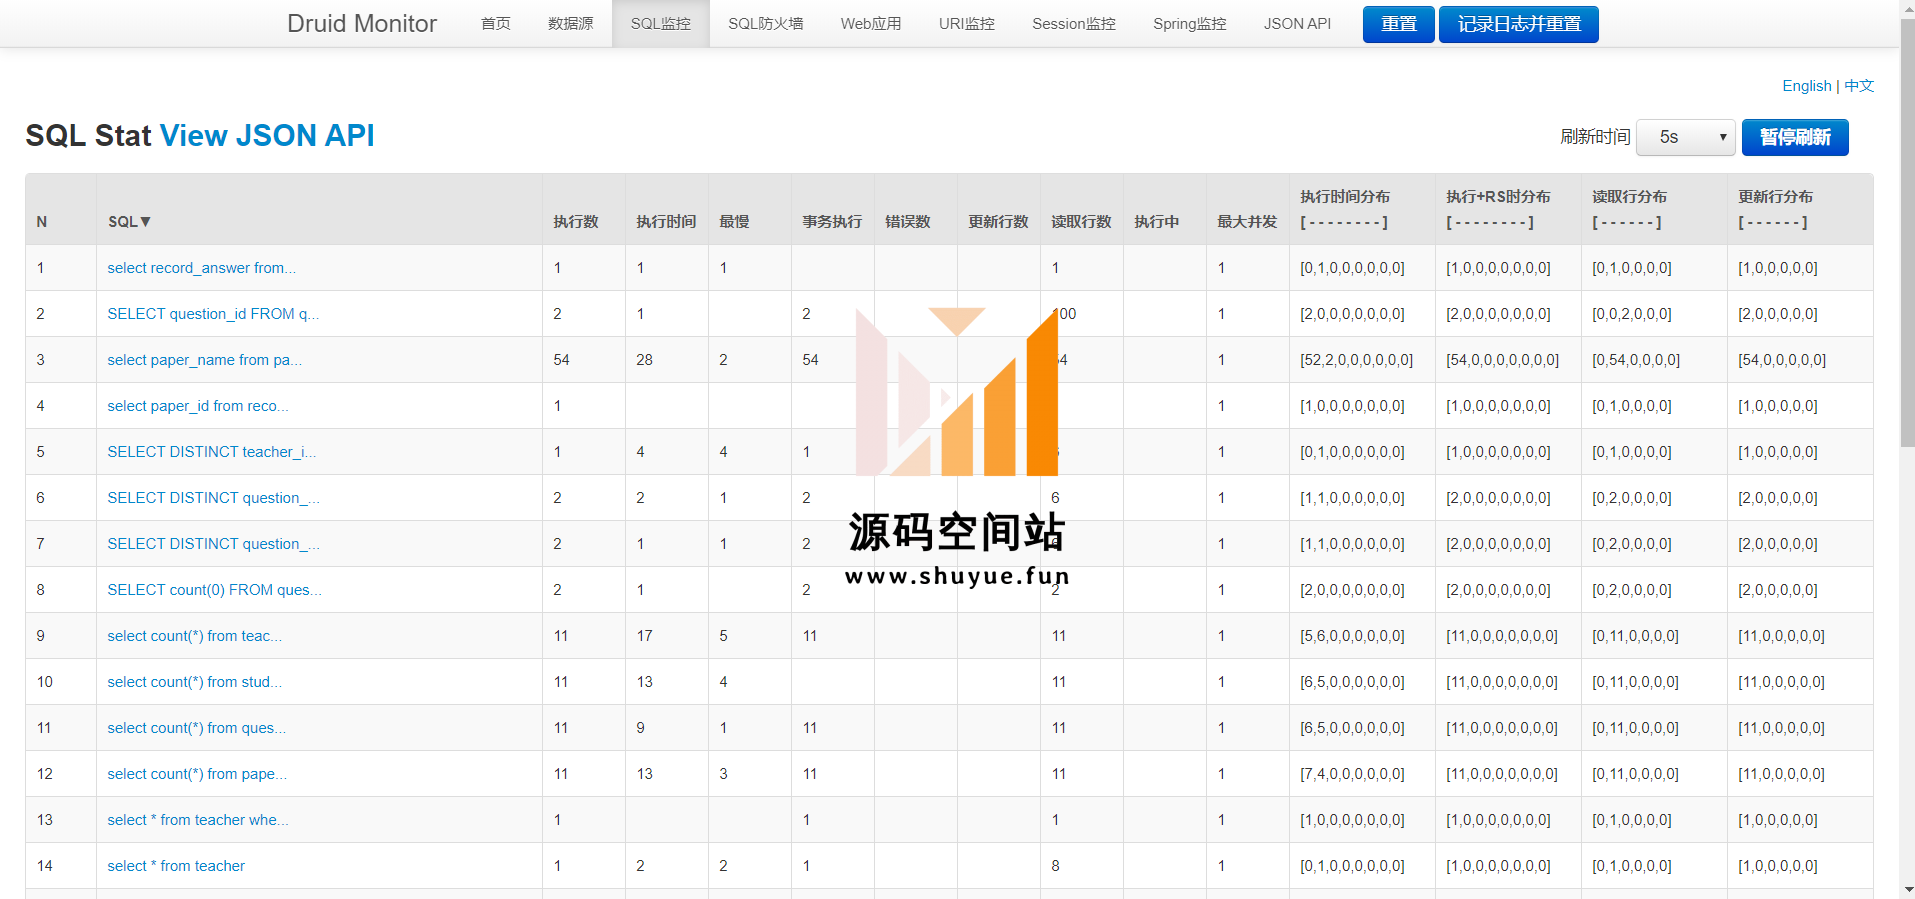
Task: Expand the 刷新时间 5s dropdown
Action: coord(1686,137)
